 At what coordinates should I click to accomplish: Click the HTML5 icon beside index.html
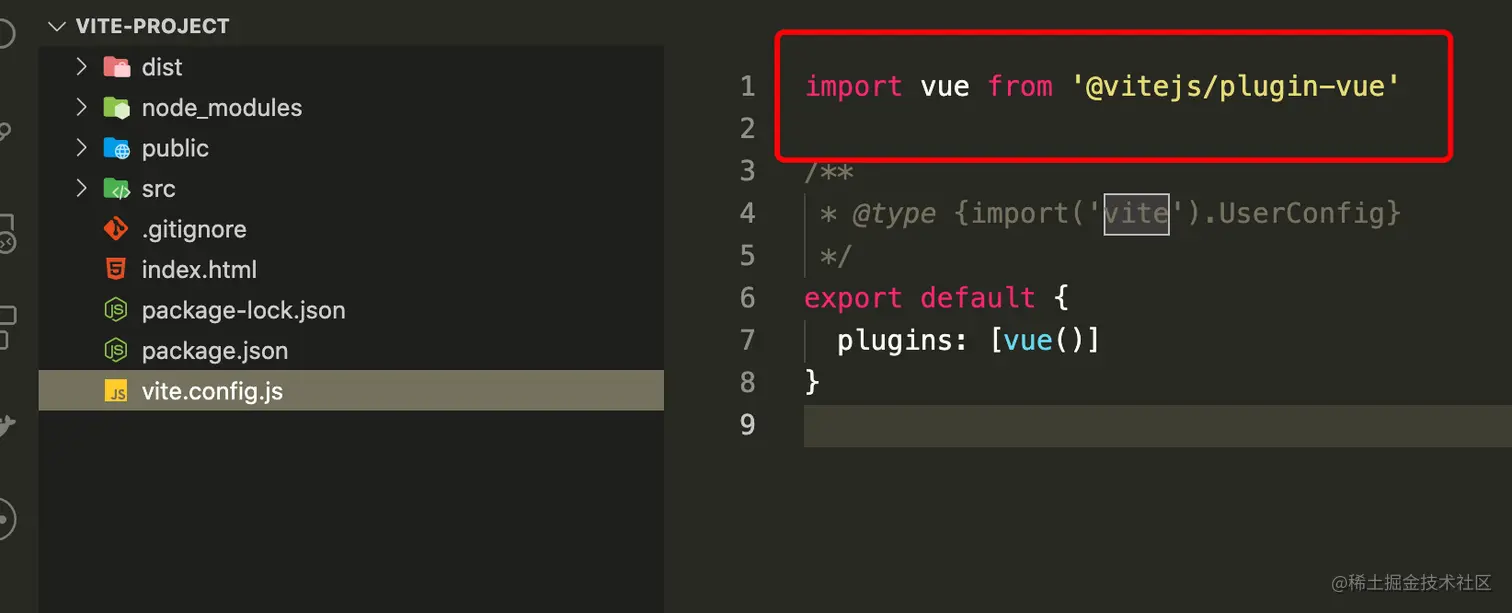pos(116,270)
